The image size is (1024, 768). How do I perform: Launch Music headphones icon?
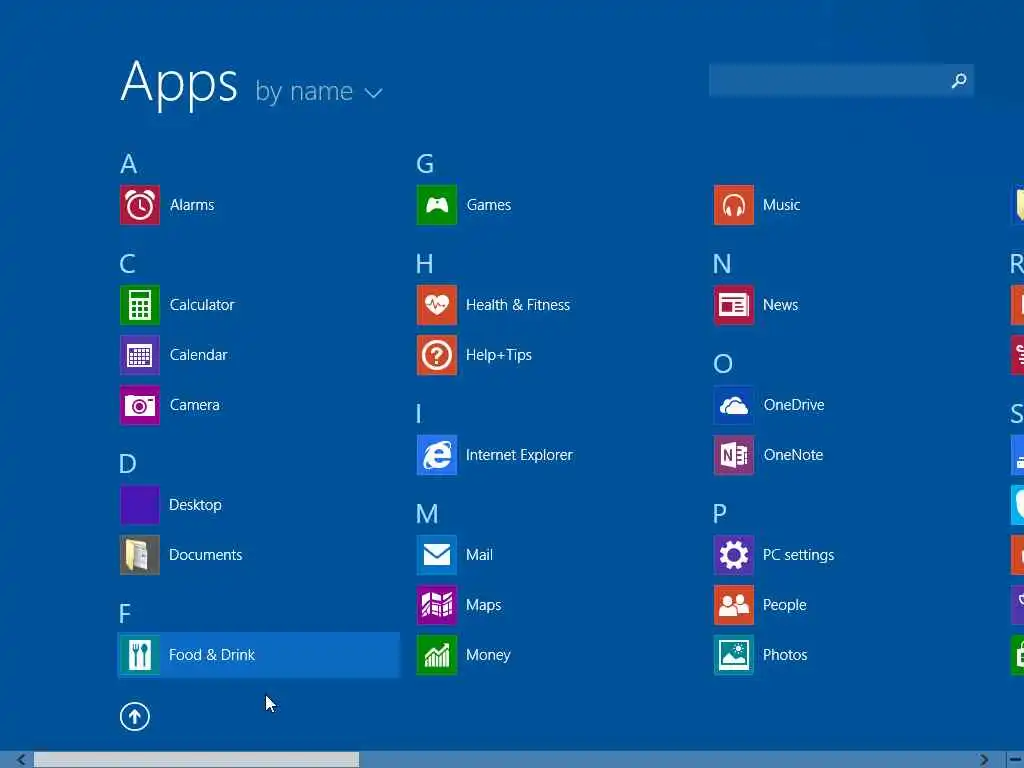(x=734, y=205)
